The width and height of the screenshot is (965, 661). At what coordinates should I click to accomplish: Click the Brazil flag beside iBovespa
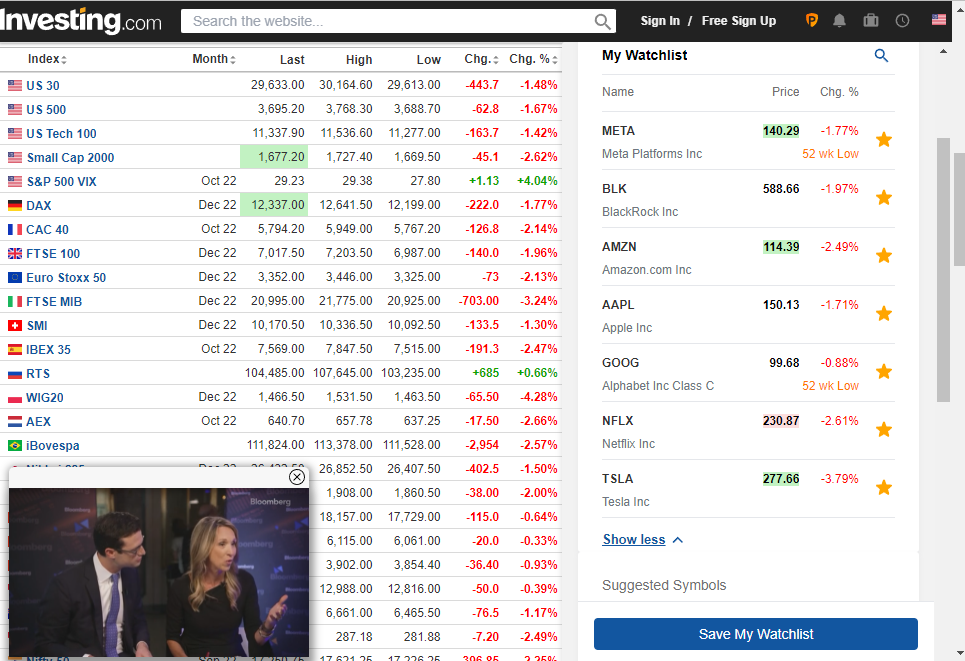[15, 446]
